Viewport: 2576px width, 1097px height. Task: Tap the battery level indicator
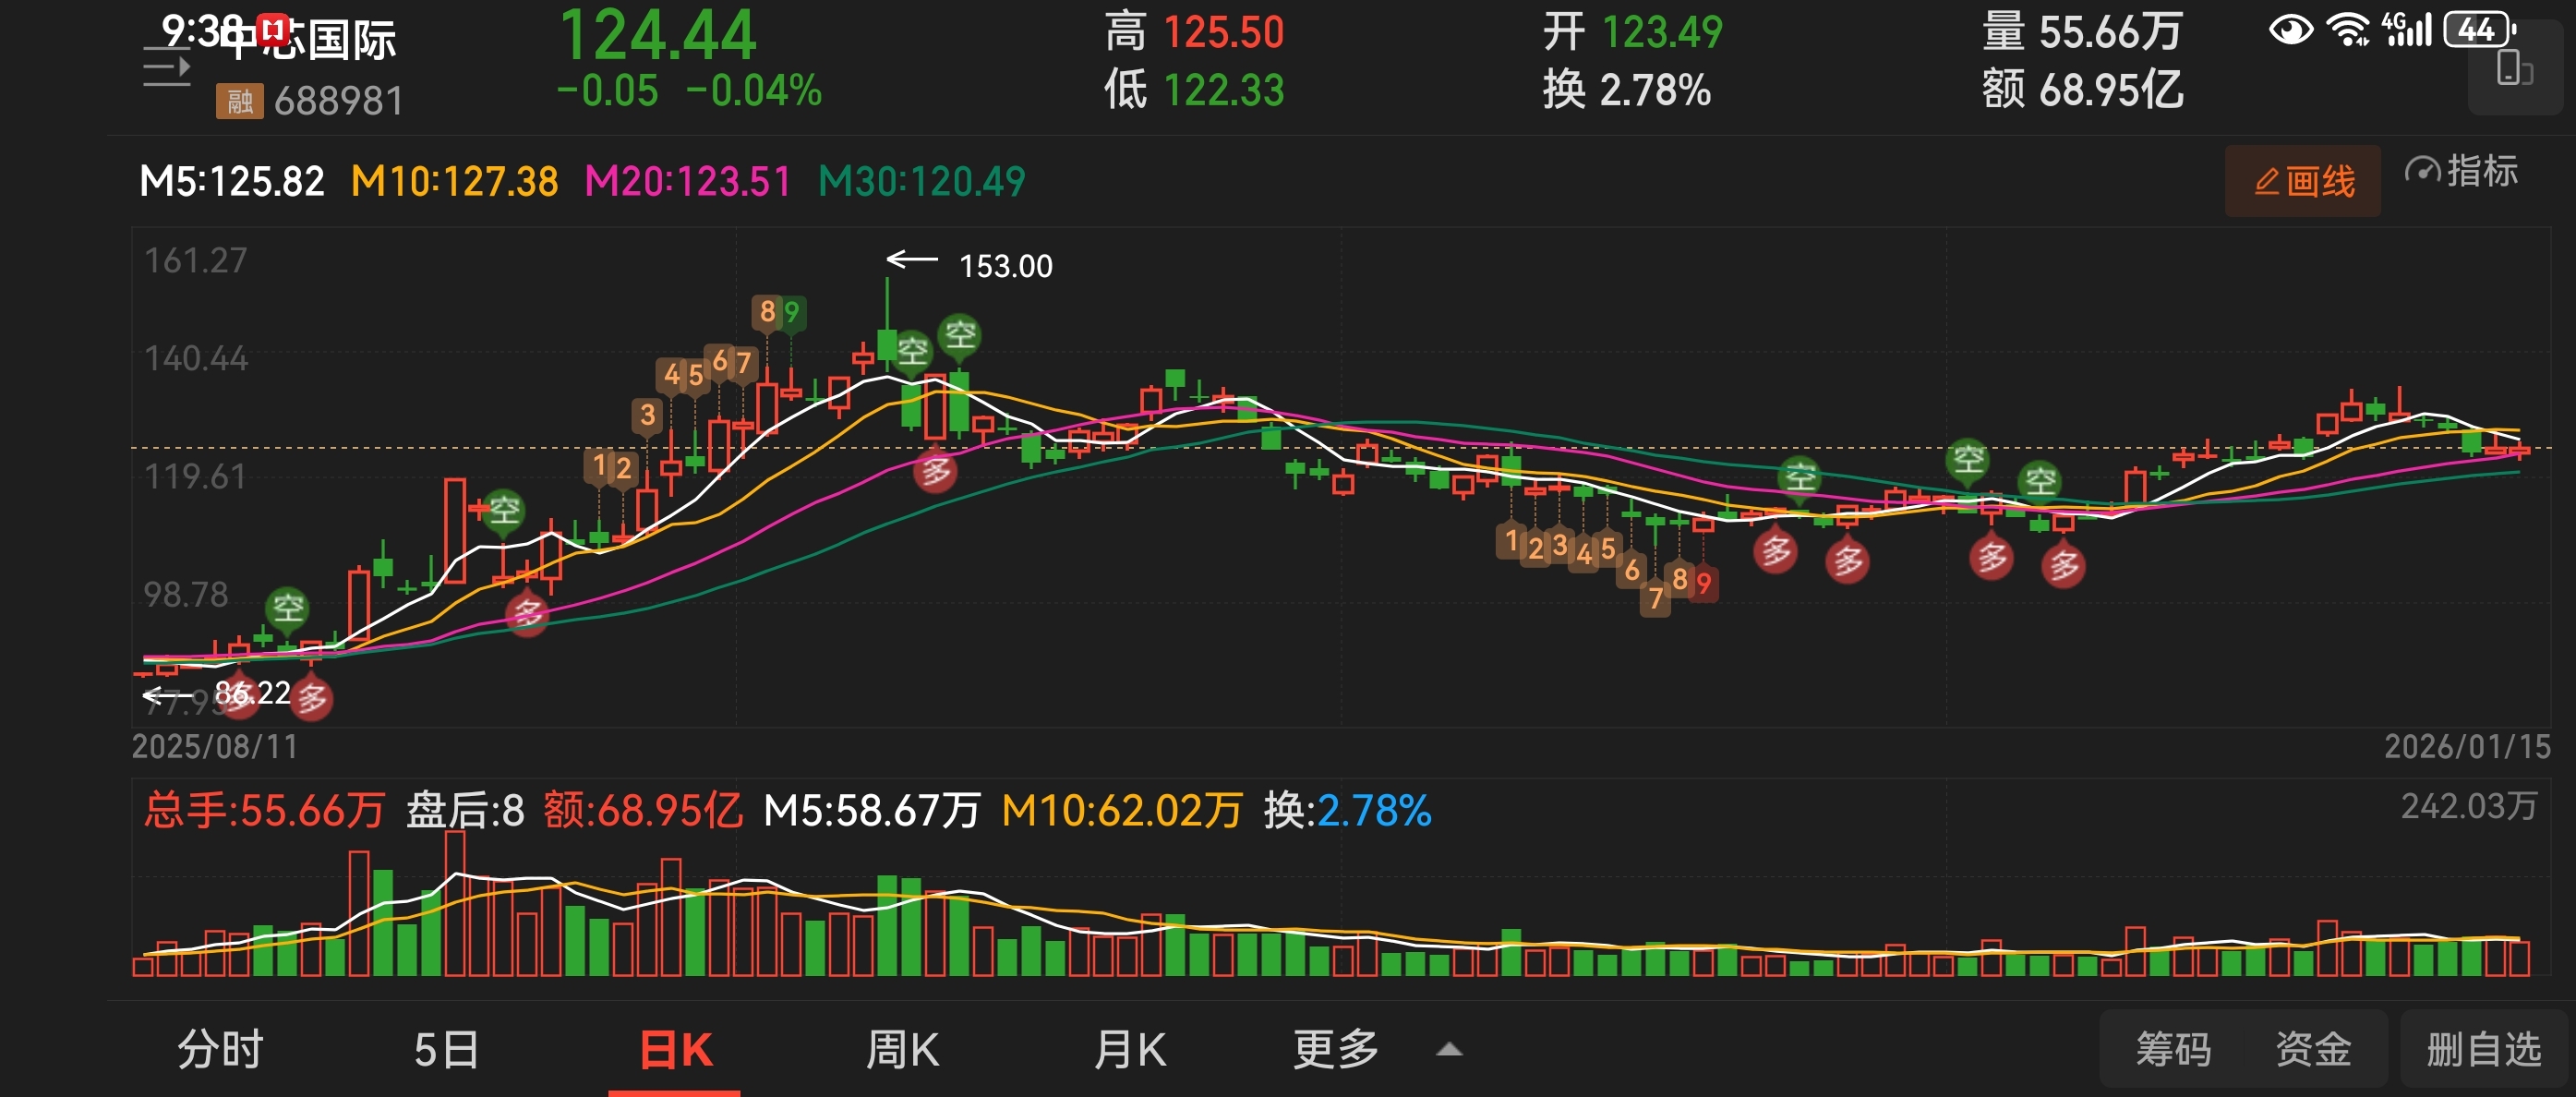[x=2479, y=30]
